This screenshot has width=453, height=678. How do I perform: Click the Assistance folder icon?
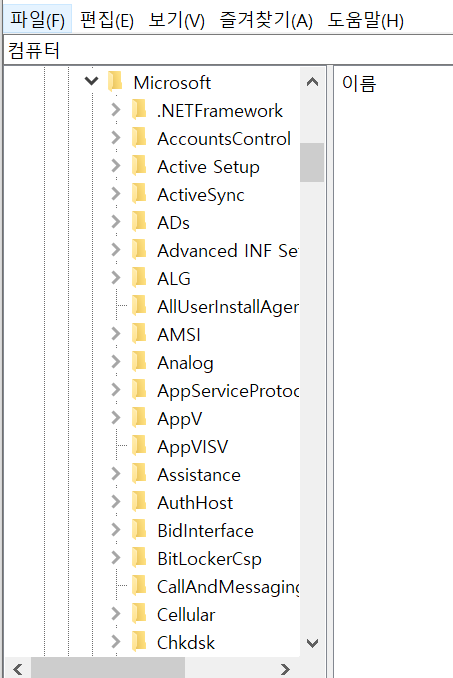tap(139, 473)
